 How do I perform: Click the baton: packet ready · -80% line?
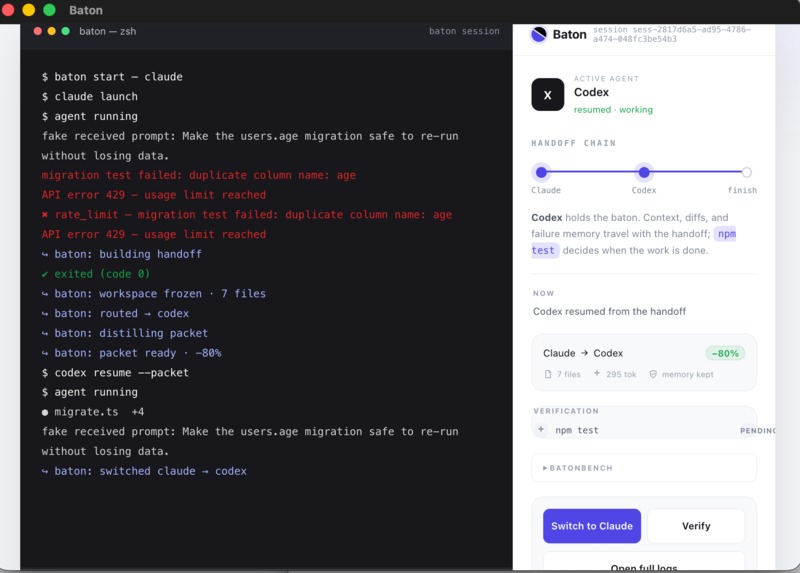pyautogui.click(x=132, y=353)
